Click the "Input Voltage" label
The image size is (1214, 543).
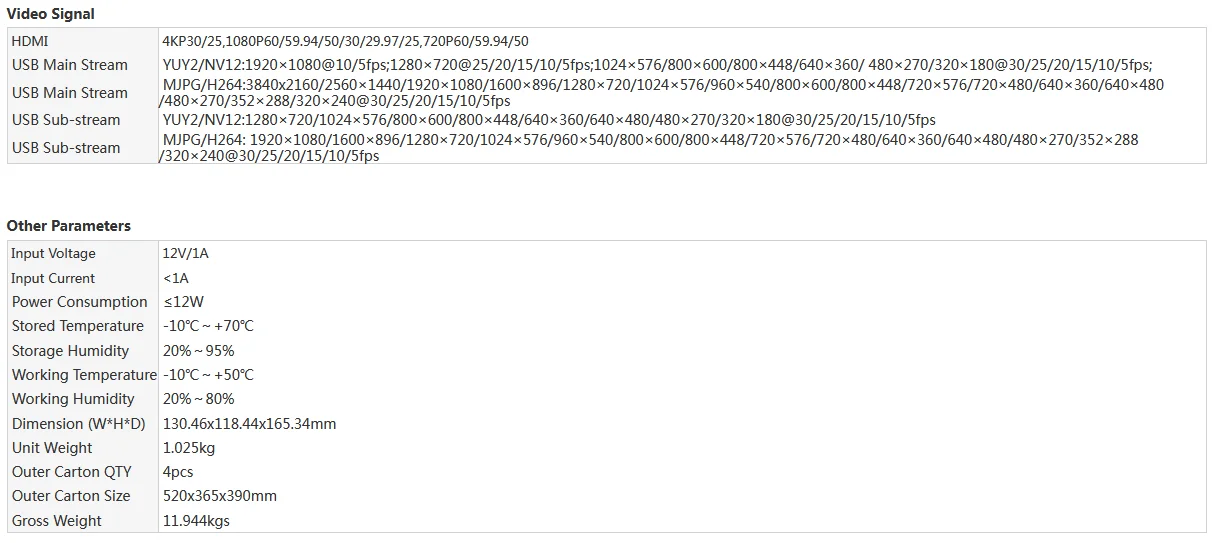coord(54,254)
